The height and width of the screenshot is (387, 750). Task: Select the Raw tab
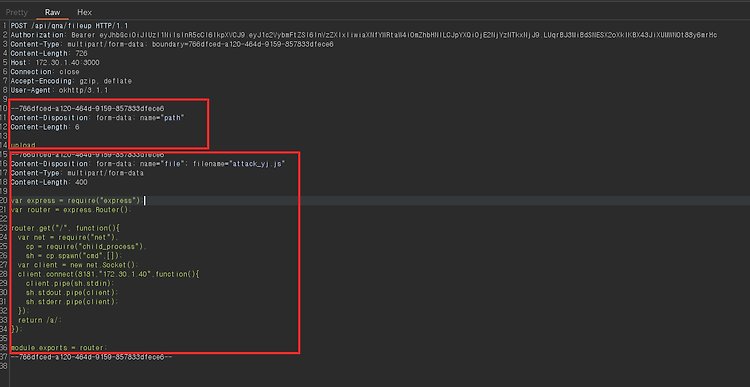[x=53, y=12]
